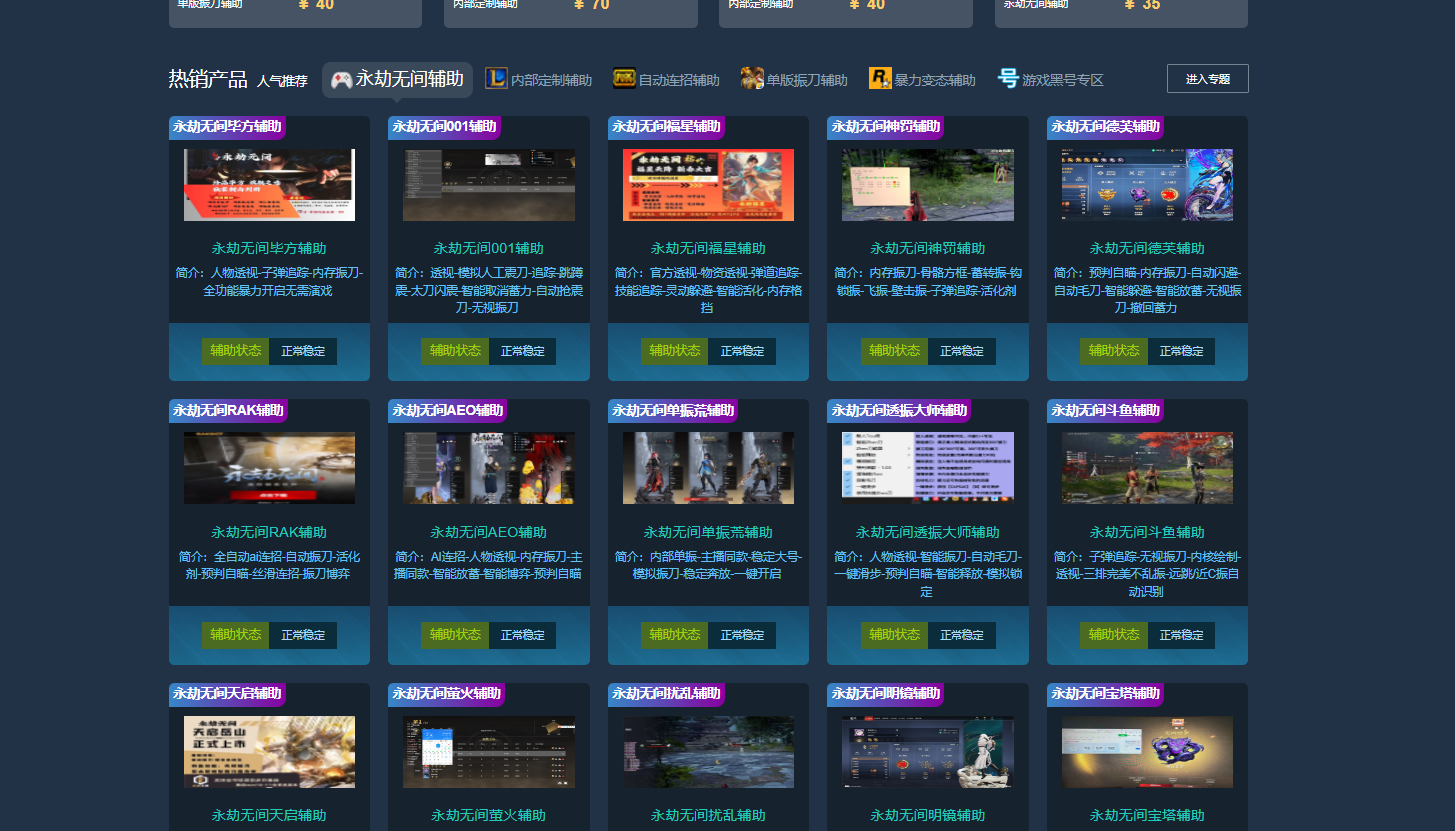Open the 永劫无间透振大师辅助 title link
1455x831 pixels.
pos(927,532)
